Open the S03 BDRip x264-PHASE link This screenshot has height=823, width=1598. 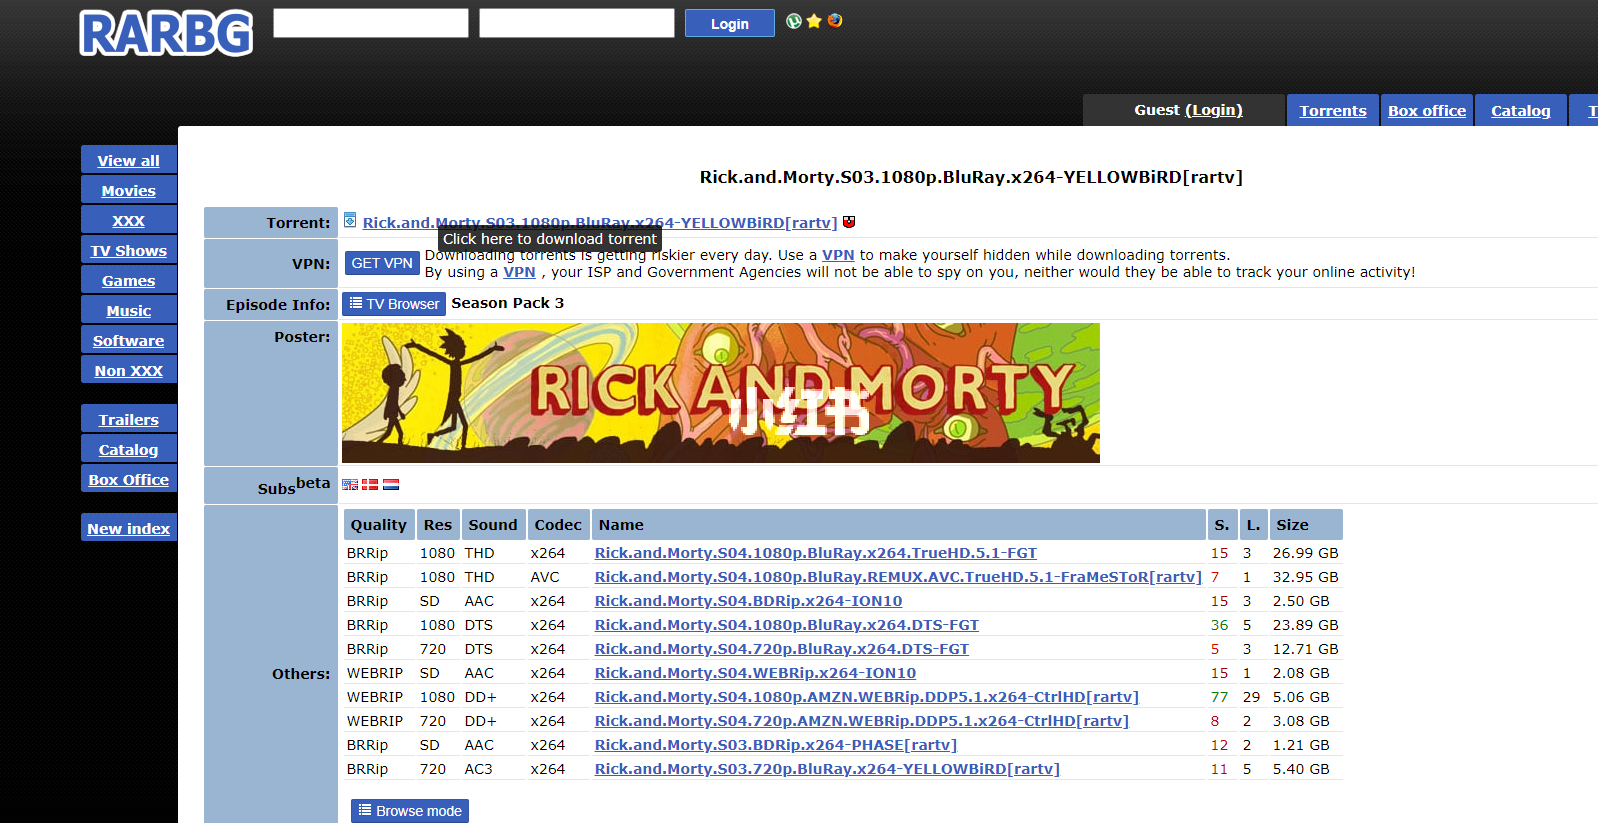pos(776,745)
